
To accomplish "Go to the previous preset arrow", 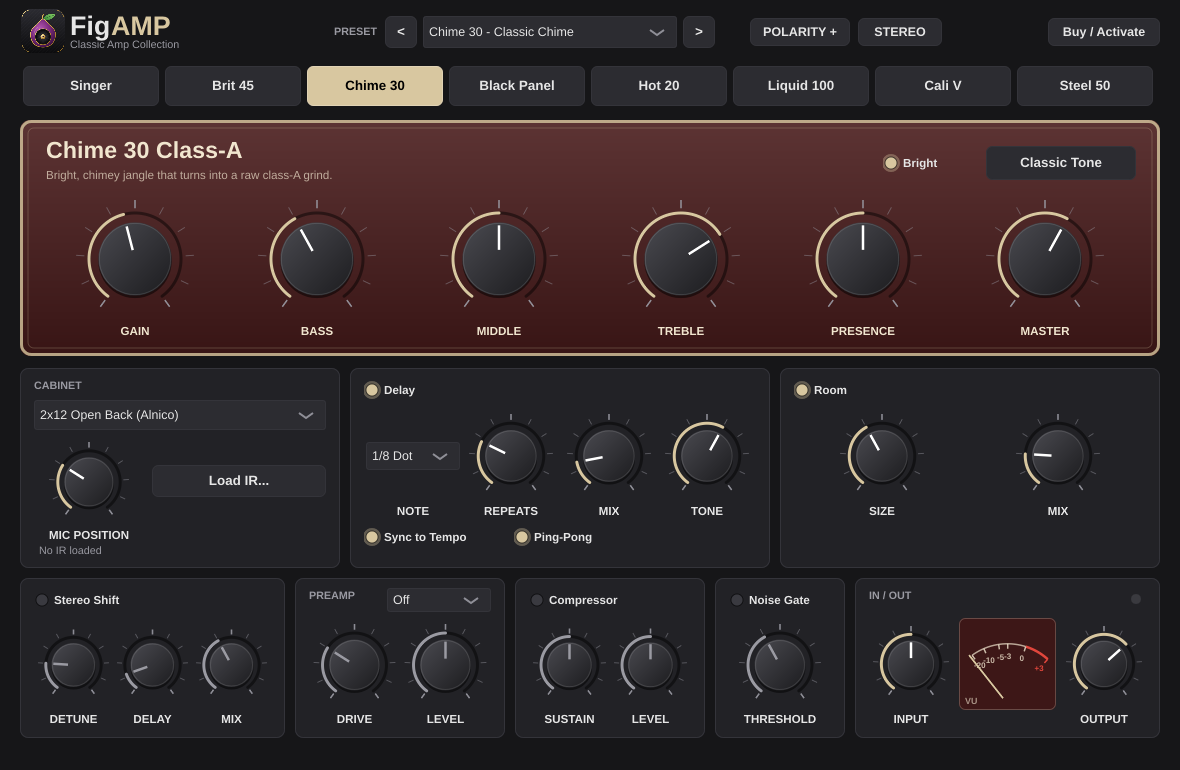I will [x=401, y=32].
